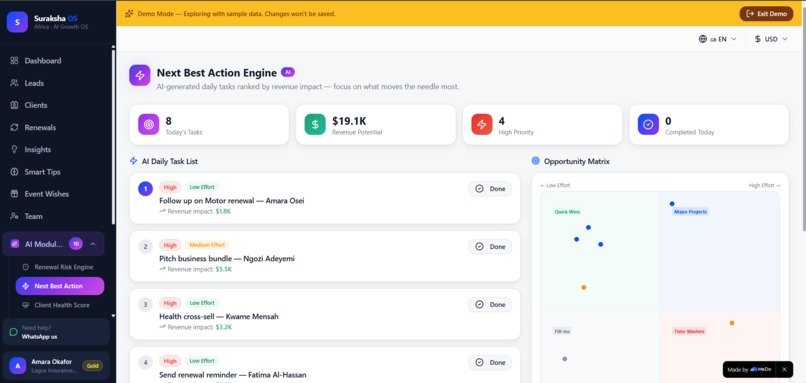This screenshot has width=806, height=383.
Task: Click the WhatsApp help icon
Action: click(x=14, y=332)
